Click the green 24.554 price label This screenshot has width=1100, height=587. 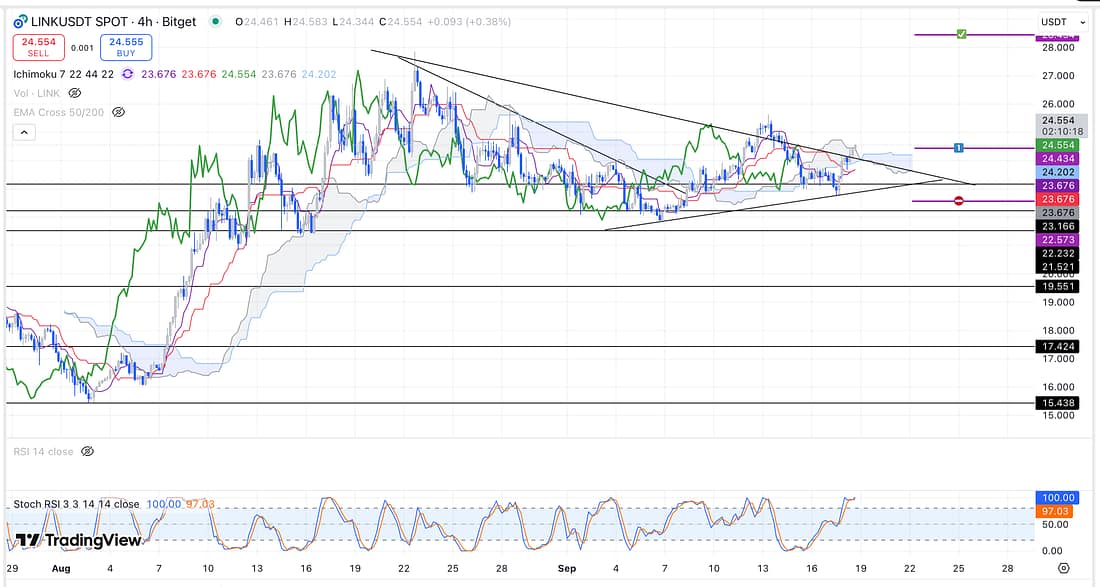click(1058, 145)
